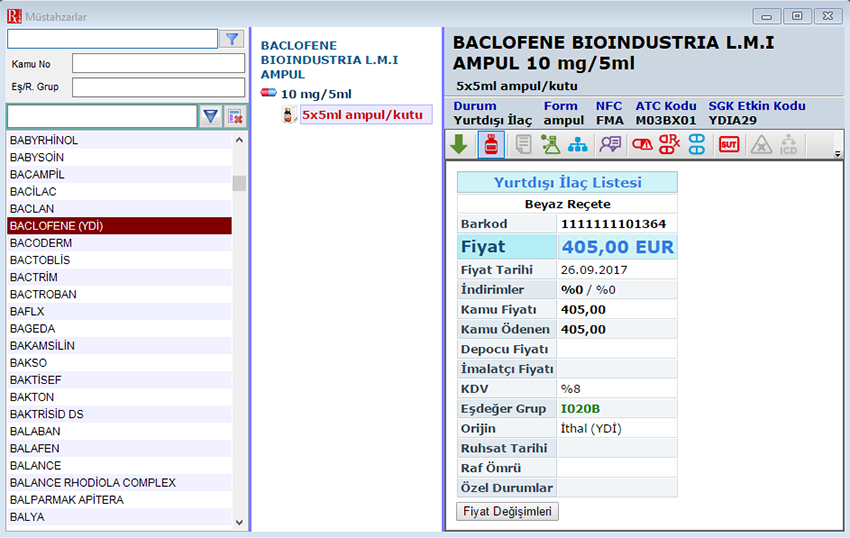
Task: Click the Kamu No input field
Action: 158,64
